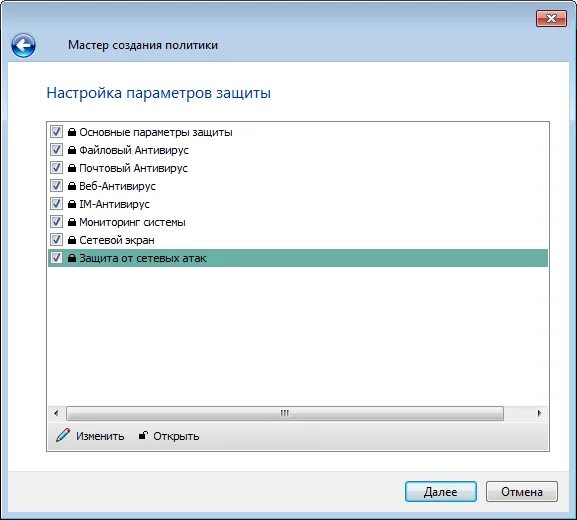Screen dimensions: 577x520
Task: Select the row text Почтовый Антивирус
Action: click(134, 168)
